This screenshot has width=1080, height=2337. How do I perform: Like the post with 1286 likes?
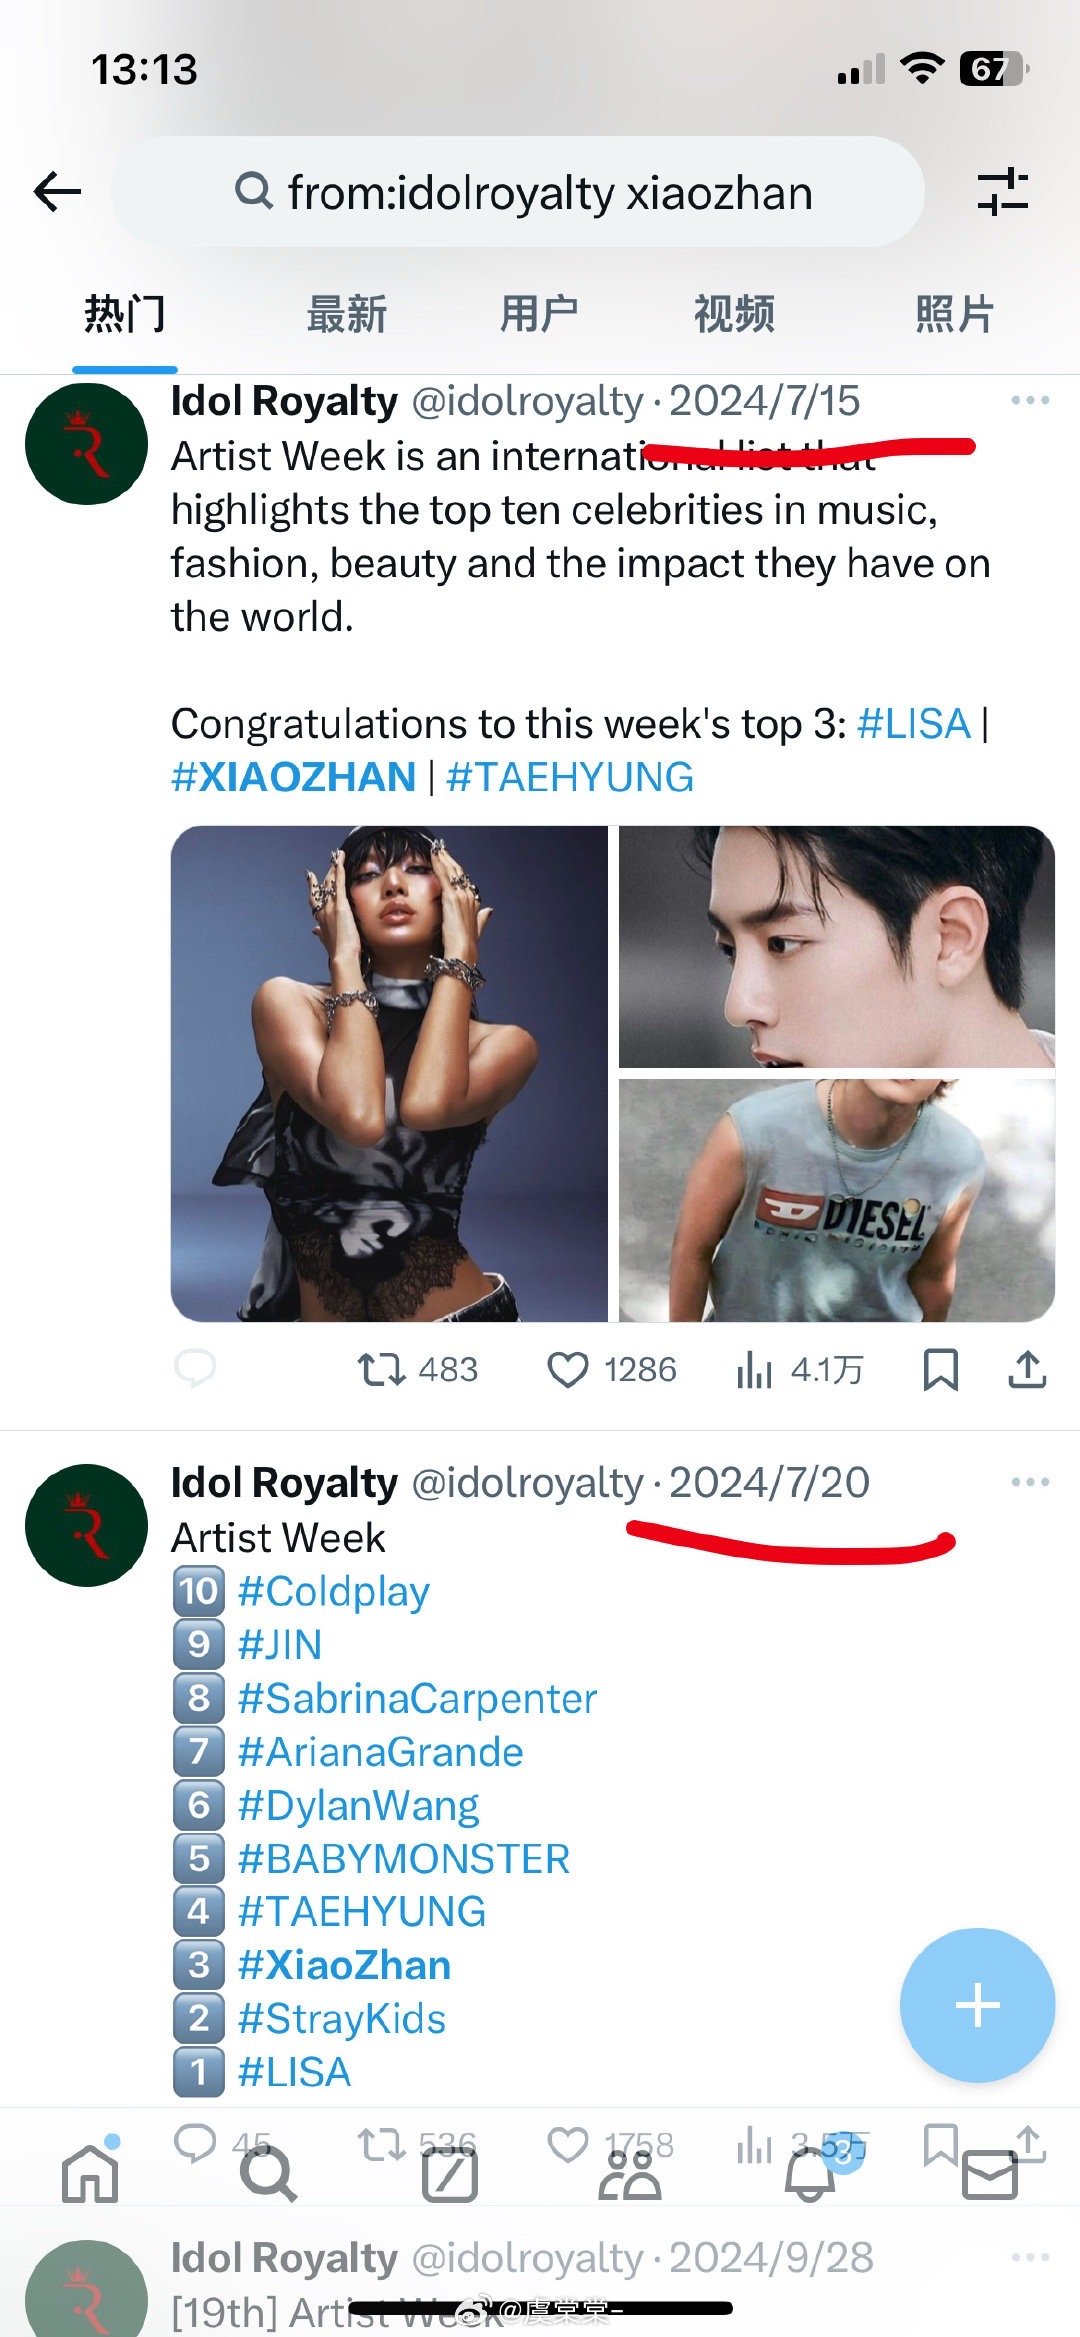pos(568,1369)
